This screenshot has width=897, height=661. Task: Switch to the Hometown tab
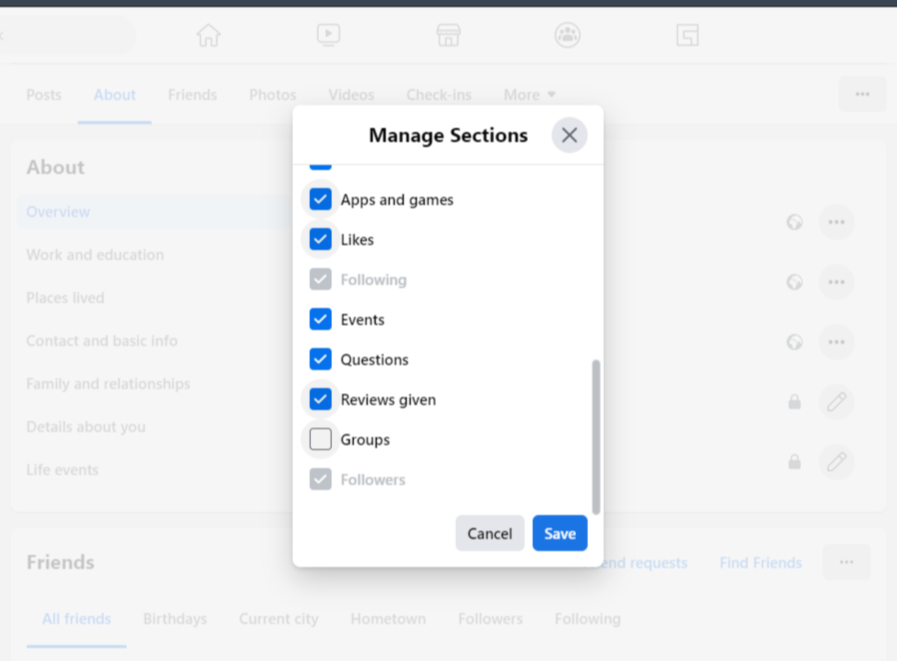[x=388, y=619]
